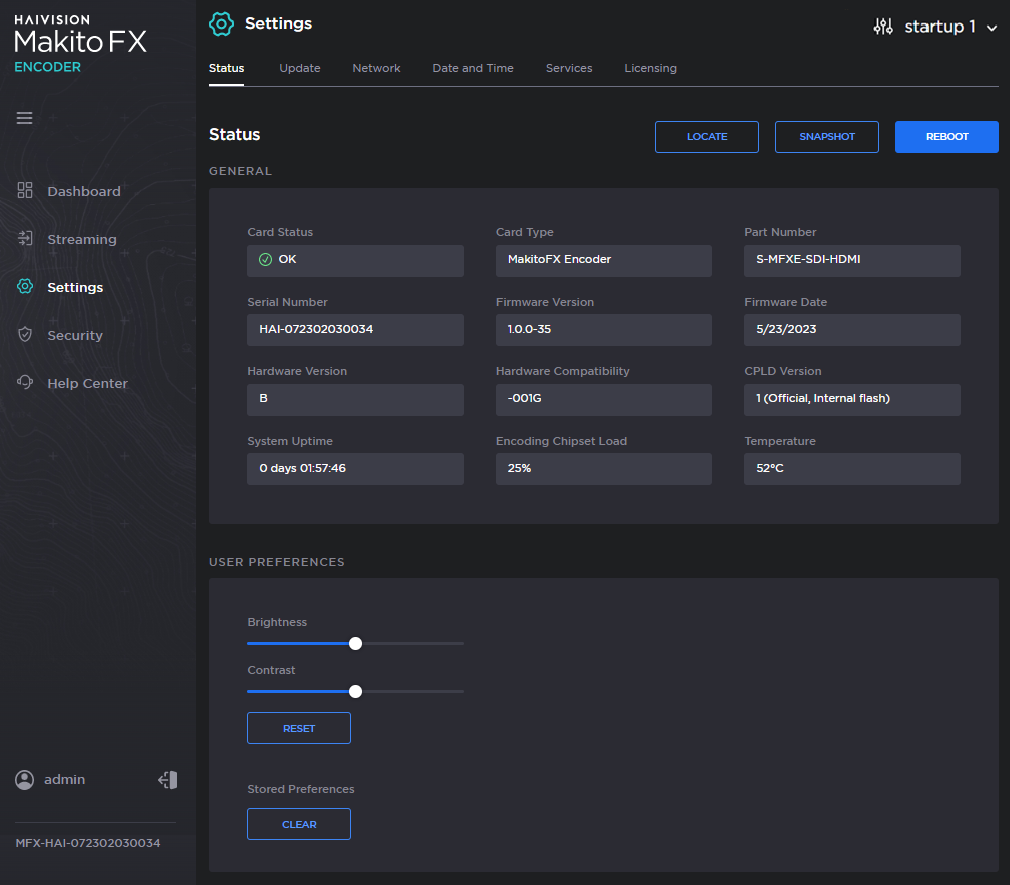Click the hamburger menu icon

click(x=24, y=117)
